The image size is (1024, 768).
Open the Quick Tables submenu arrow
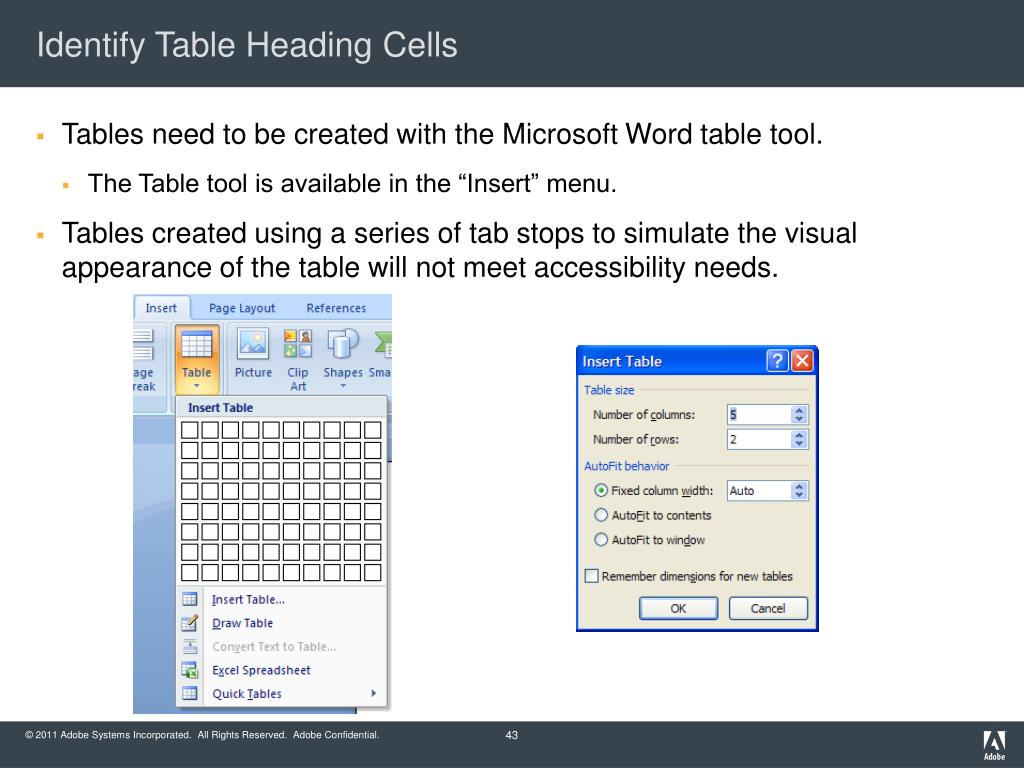[374, 693]
